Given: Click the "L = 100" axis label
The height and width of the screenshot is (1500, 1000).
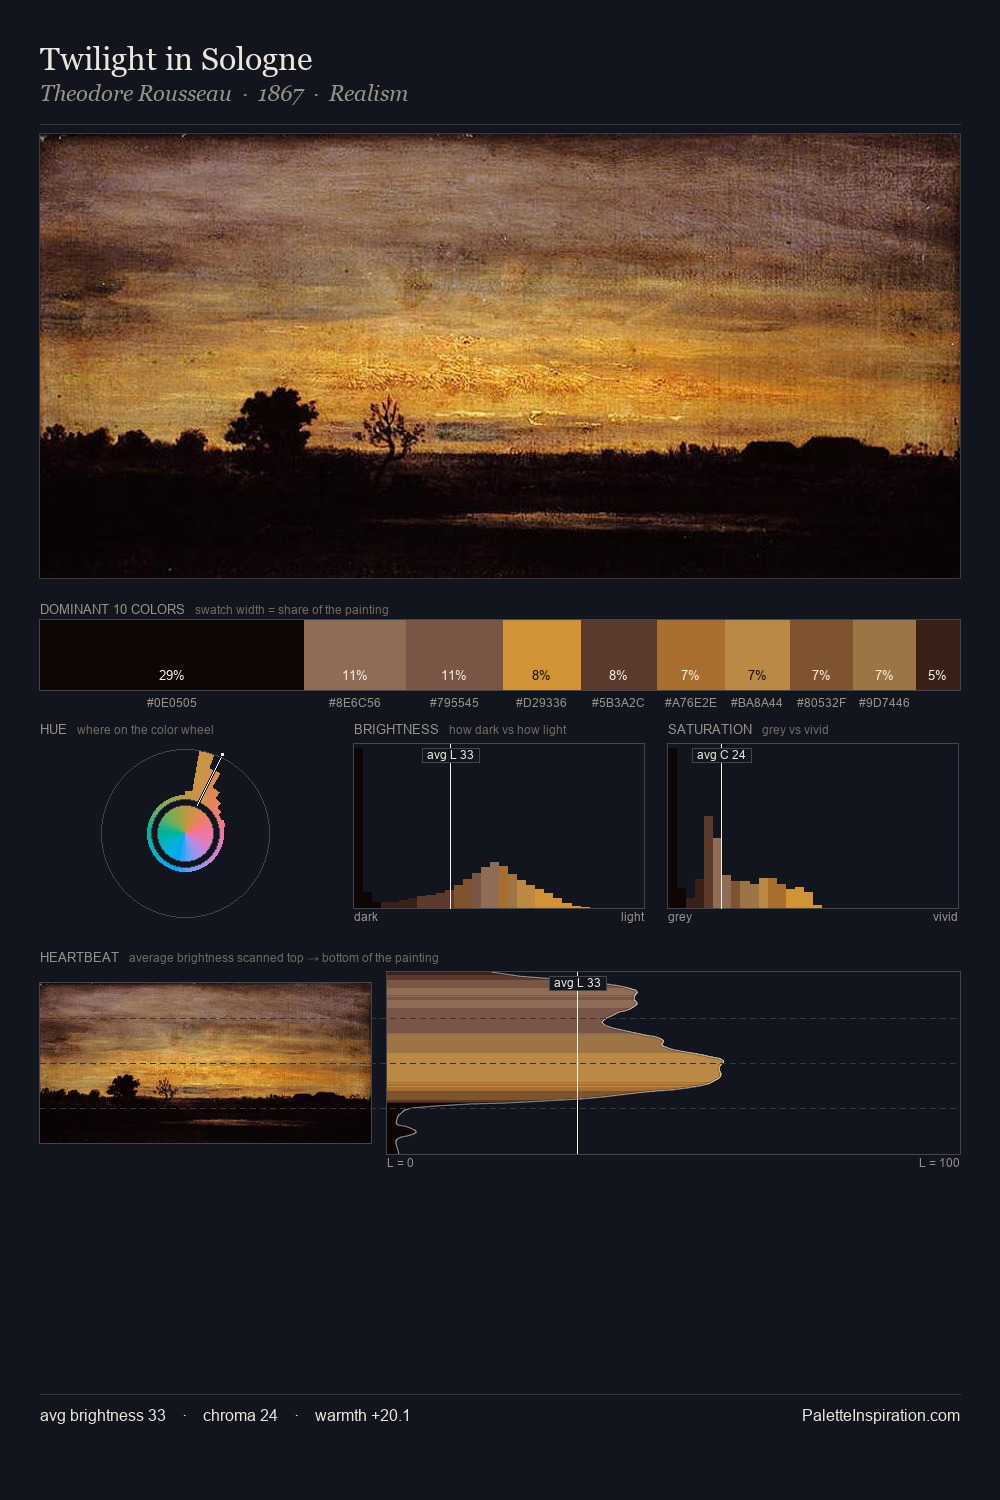Looking at the screenshot, I should coord(939,1163).
